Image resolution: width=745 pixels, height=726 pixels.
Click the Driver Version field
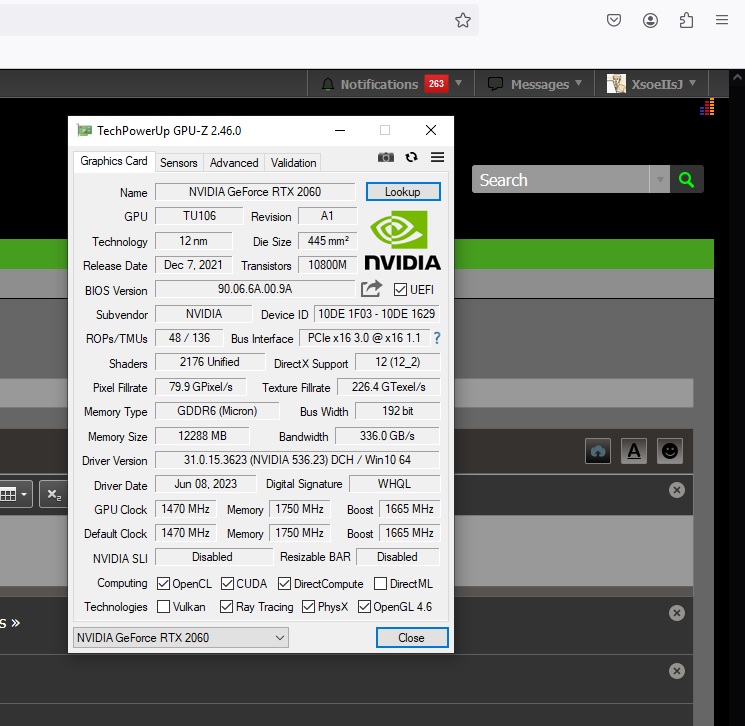click(x=297, y=460)
